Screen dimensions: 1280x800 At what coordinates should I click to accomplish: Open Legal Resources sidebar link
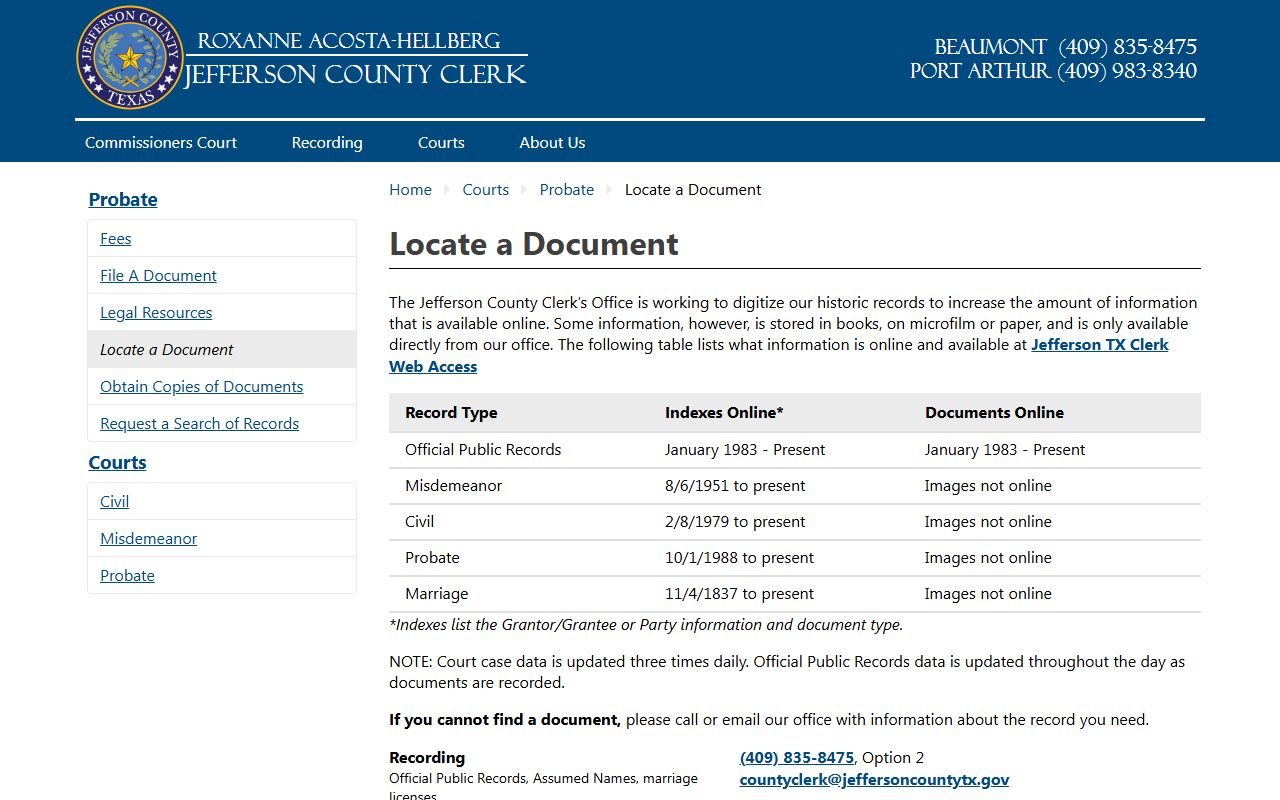coord(156,312)
